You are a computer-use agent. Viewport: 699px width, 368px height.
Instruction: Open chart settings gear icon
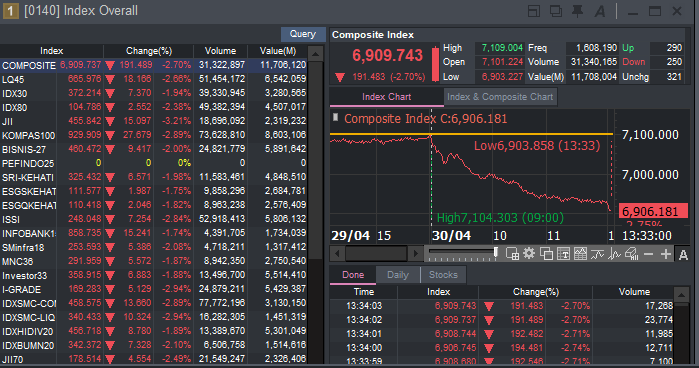tap(529, 254)
